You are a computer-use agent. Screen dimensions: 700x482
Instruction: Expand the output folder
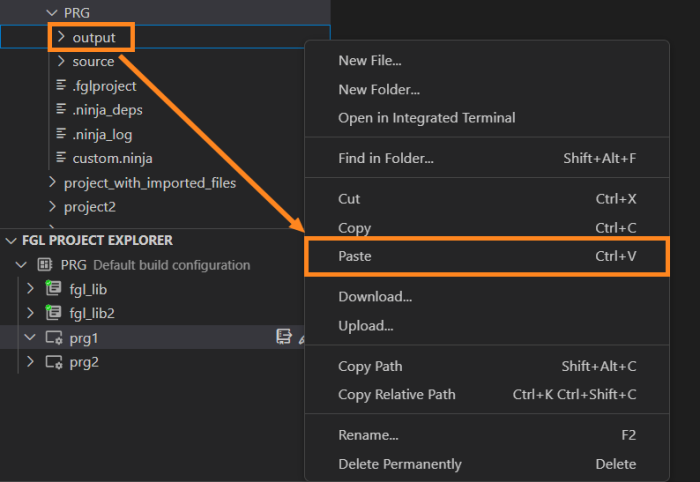tap(61, 38)
